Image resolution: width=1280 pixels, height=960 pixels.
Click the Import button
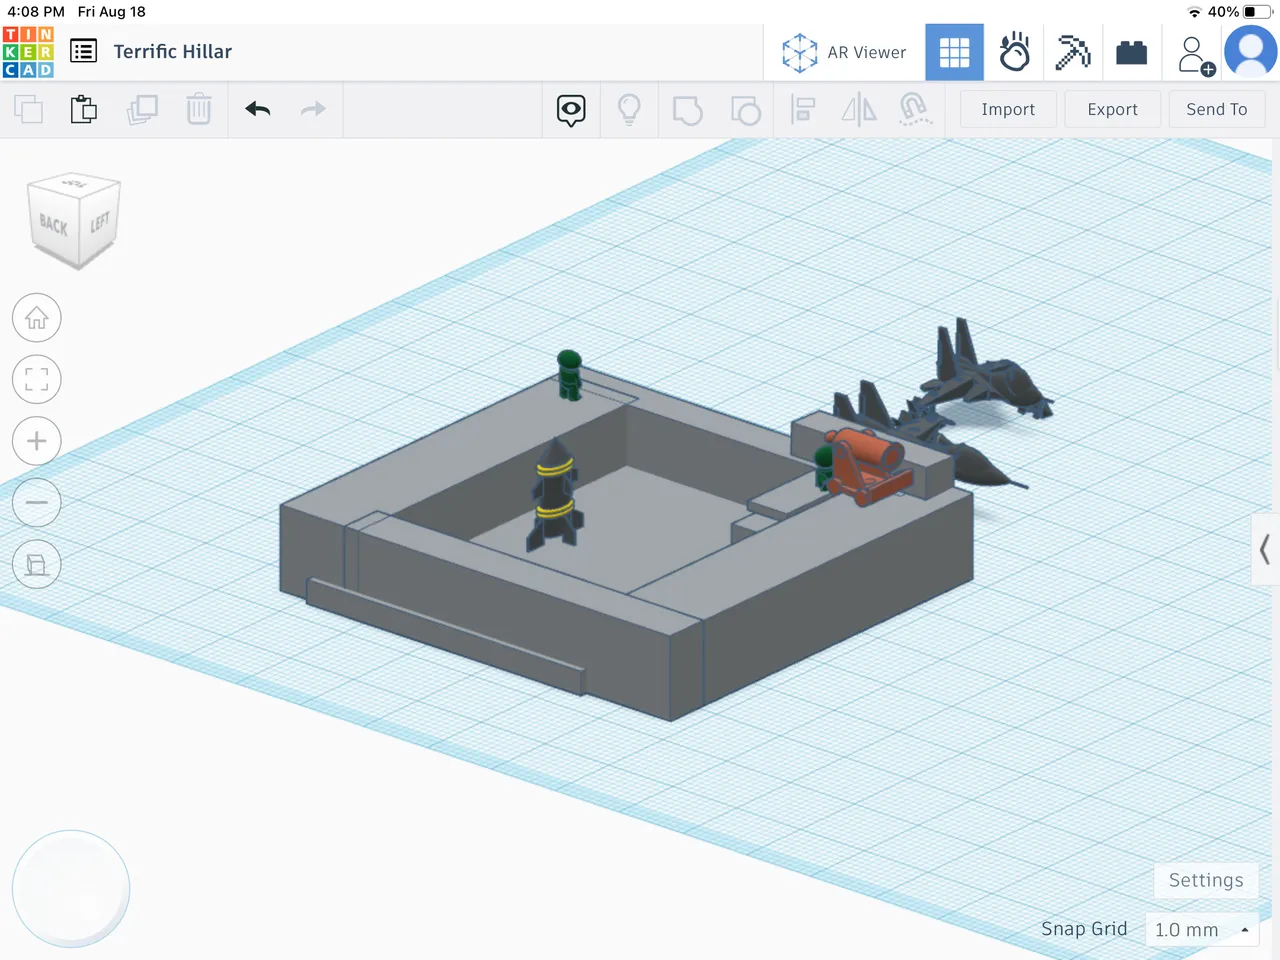[1008, 109]
